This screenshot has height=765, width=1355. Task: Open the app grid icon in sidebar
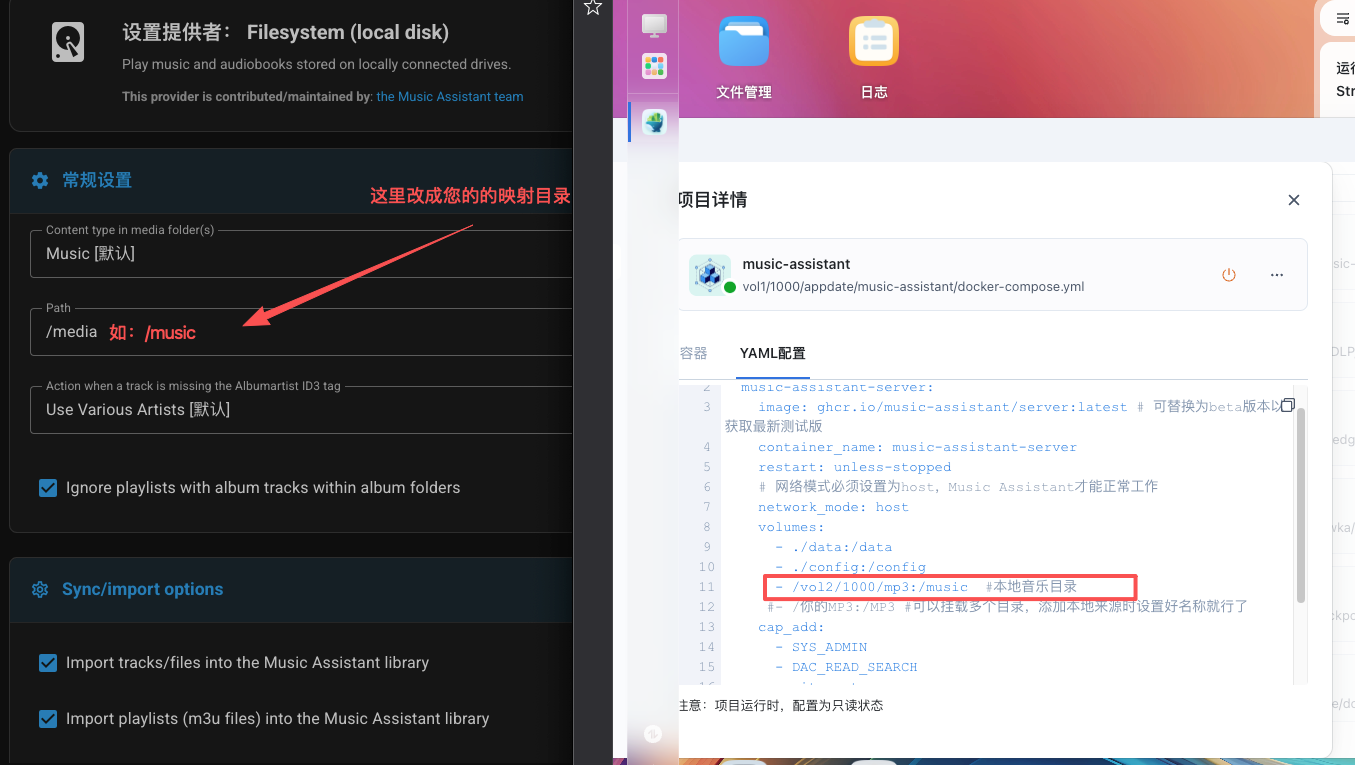[x=652, y=66]
